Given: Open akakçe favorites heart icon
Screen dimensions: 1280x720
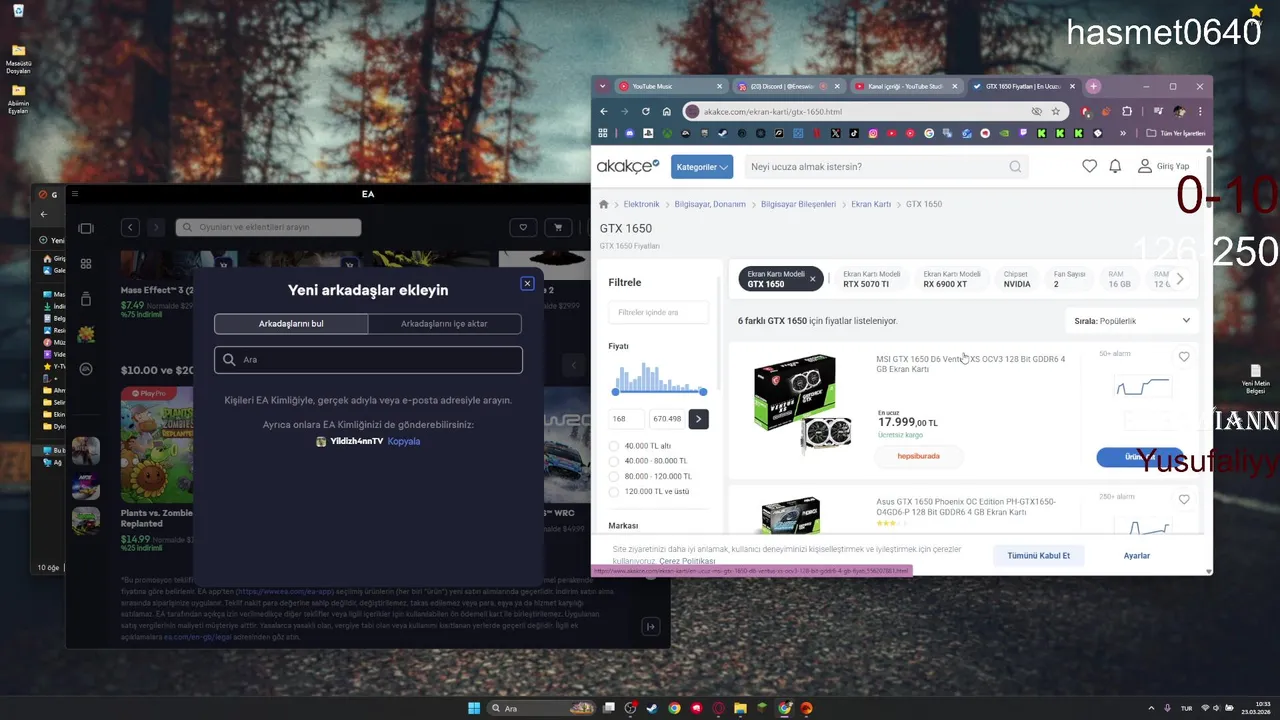Looking at the screenshot, I should [1090, 167].
